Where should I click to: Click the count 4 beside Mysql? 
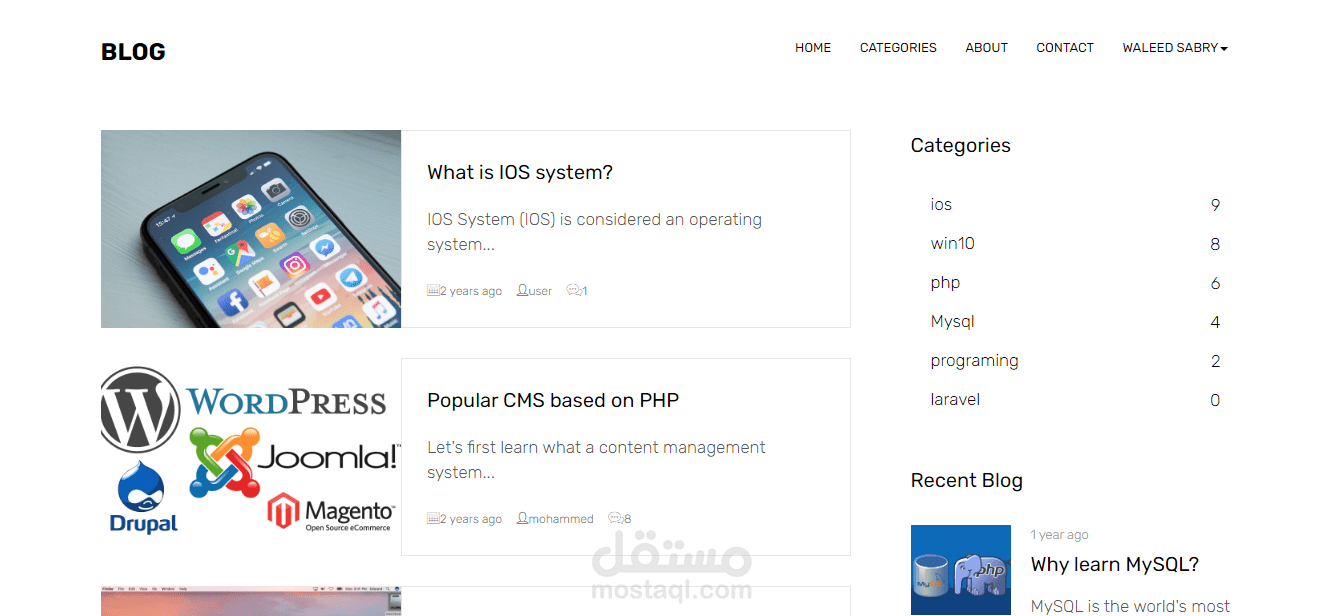click(x=1215, y=322)
